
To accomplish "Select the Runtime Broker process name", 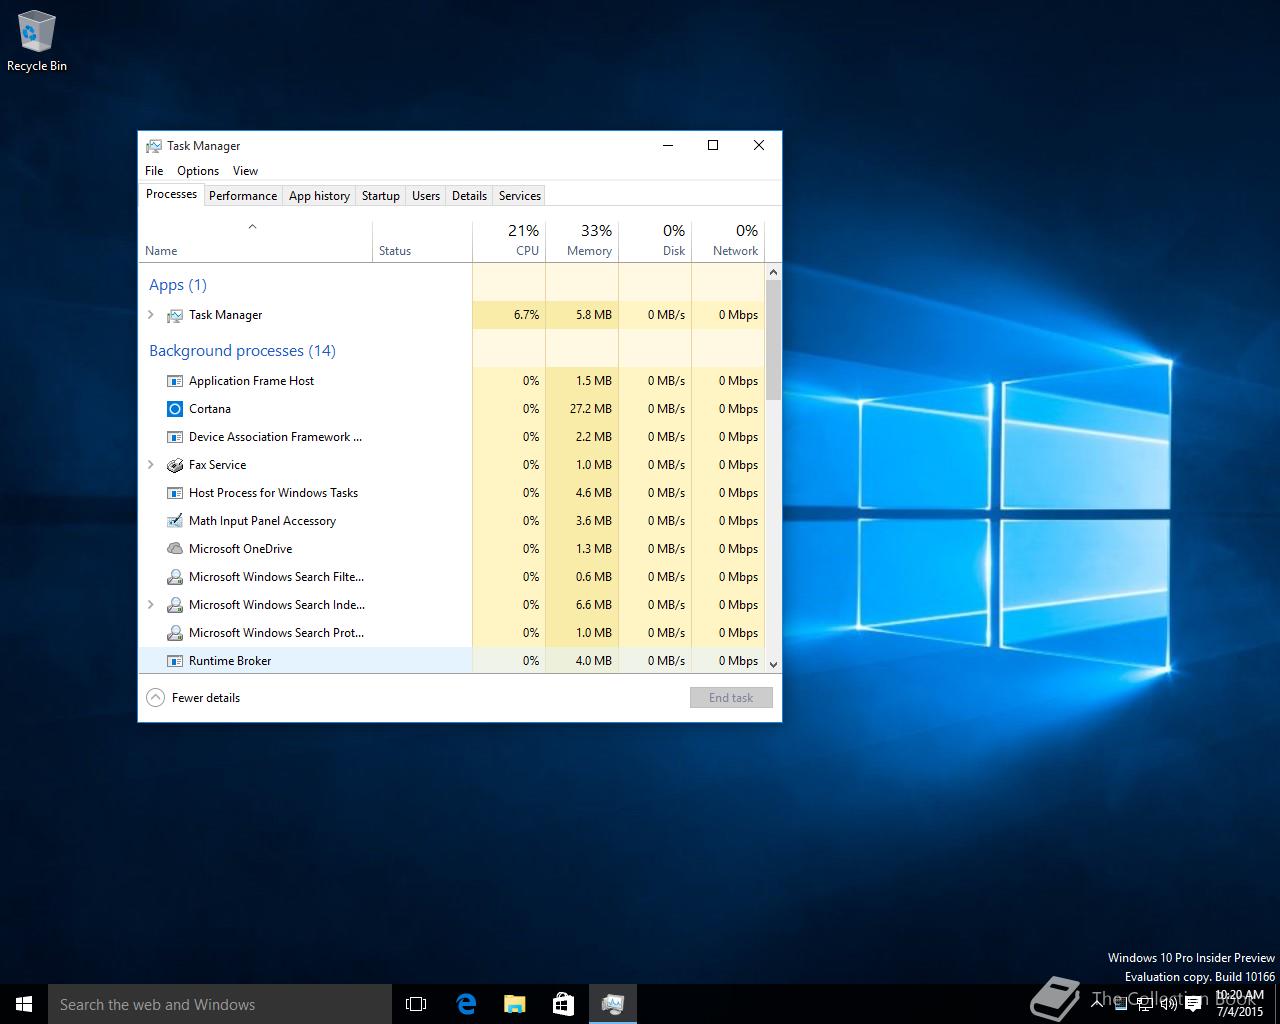I will (230, 661).
